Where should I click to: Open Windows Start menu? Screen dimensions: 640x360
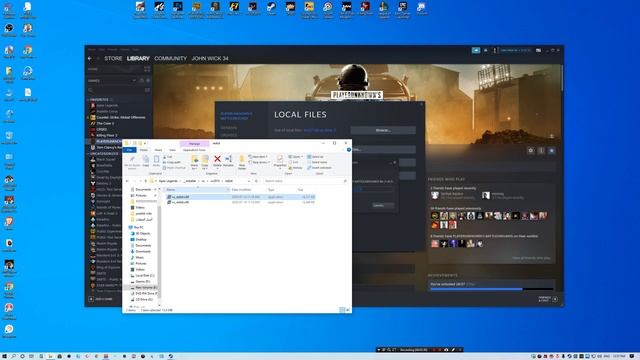tap(4, 356)
